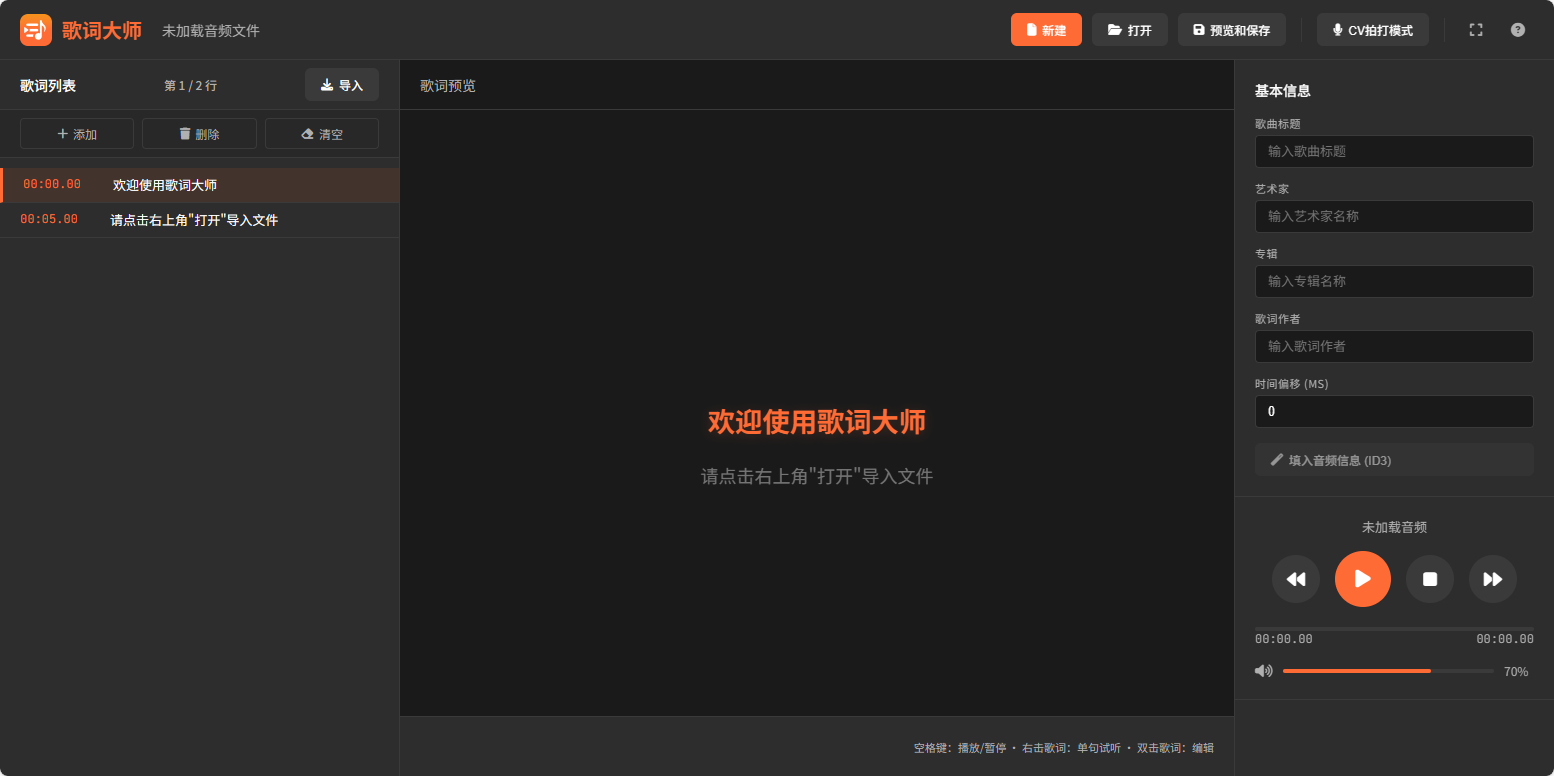Image resolution: width=1554 pixels, height=776 pixels.
Task: Add a lyric line with 添加
Action: click(x=77, y=134)
